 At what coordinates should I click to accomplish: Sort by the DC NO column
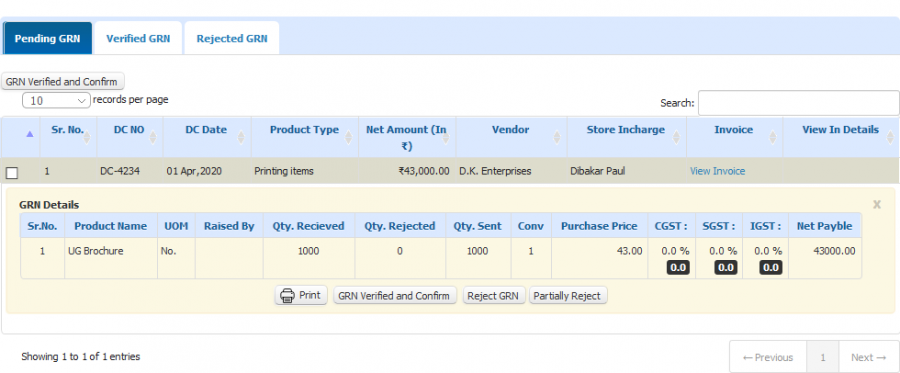pos(130,137)
